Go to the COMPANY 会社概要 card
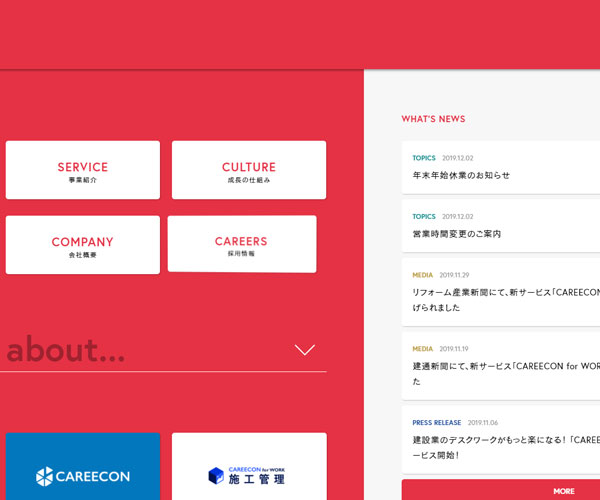This screenshot has width=600, height=500. click(x=82, y=245)
